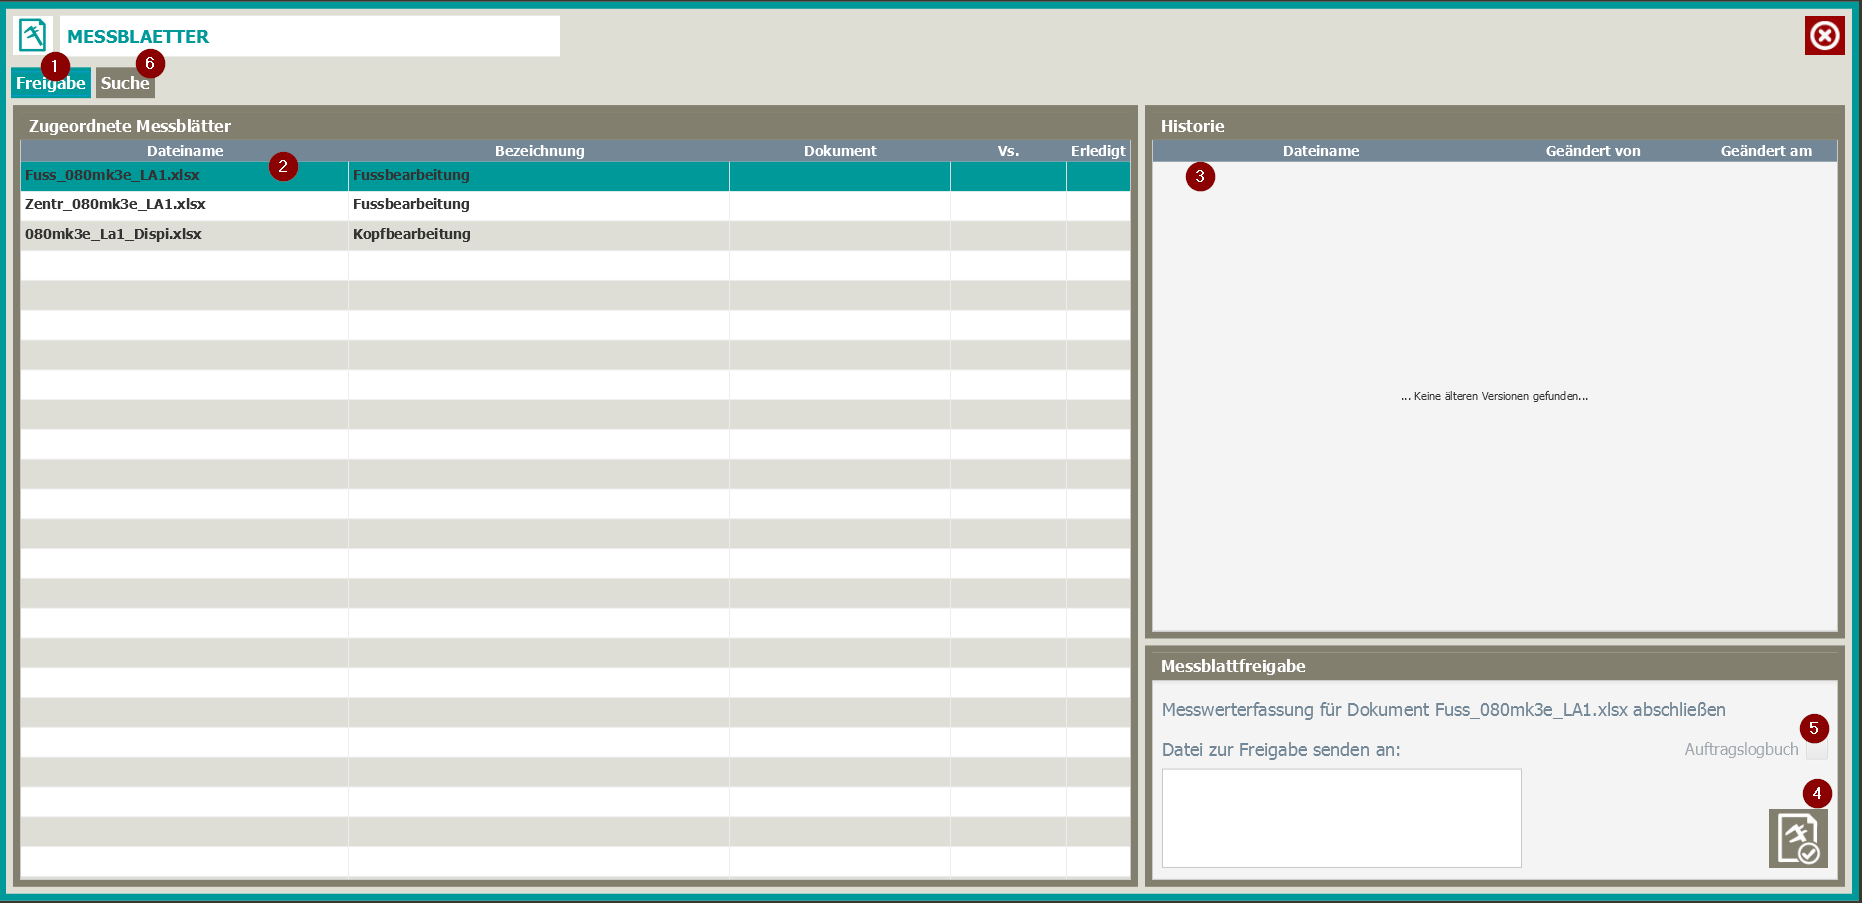Click the Erledigt column header
This screenshot has width=1862, height=903.
tap(1097, 151)
